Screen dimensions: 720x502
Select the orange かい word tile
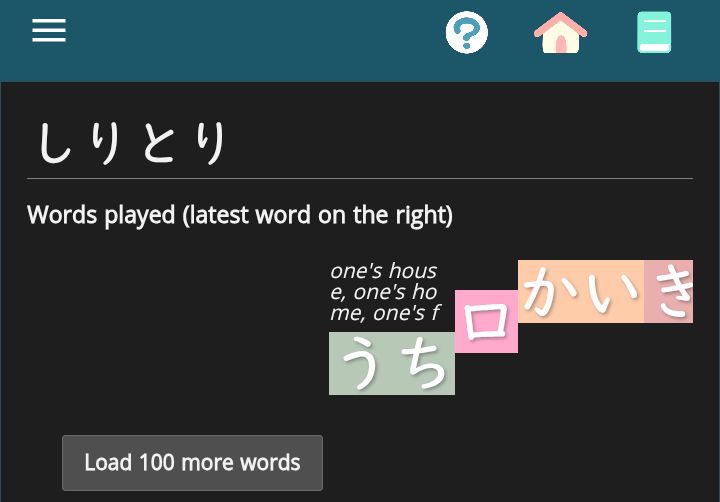click(580, 291)
